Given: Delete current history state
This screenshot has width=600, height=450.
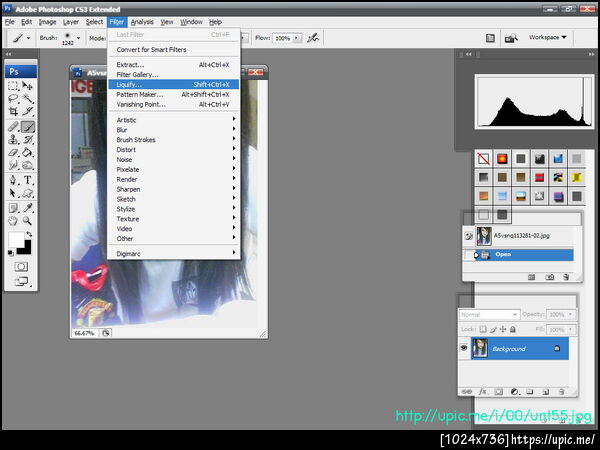Looking at the screenshot, I should pos(566,277).
